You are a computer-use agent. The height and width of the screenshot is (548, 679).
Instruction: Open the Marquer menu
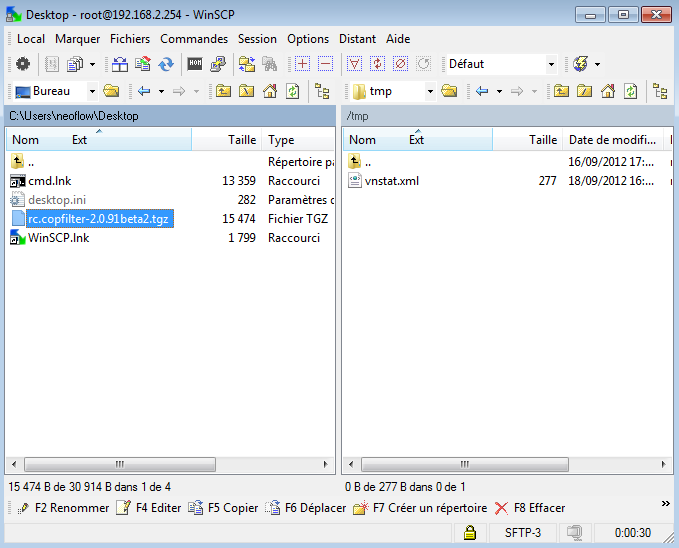78,39
